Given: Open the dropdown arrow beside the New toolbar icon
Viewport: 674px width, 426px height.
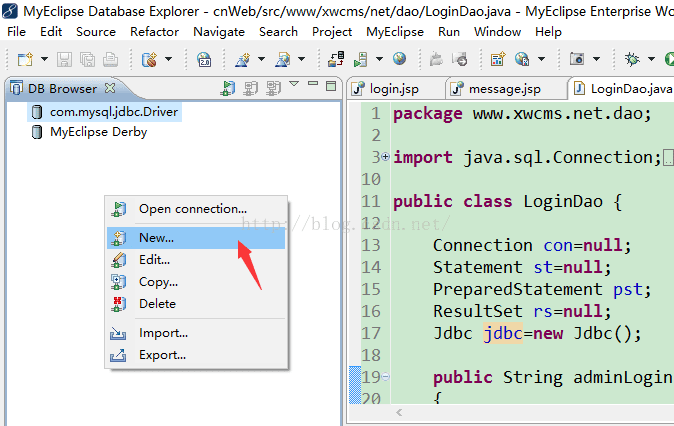Looking at the screenshot, I should [x=44, y=59].
